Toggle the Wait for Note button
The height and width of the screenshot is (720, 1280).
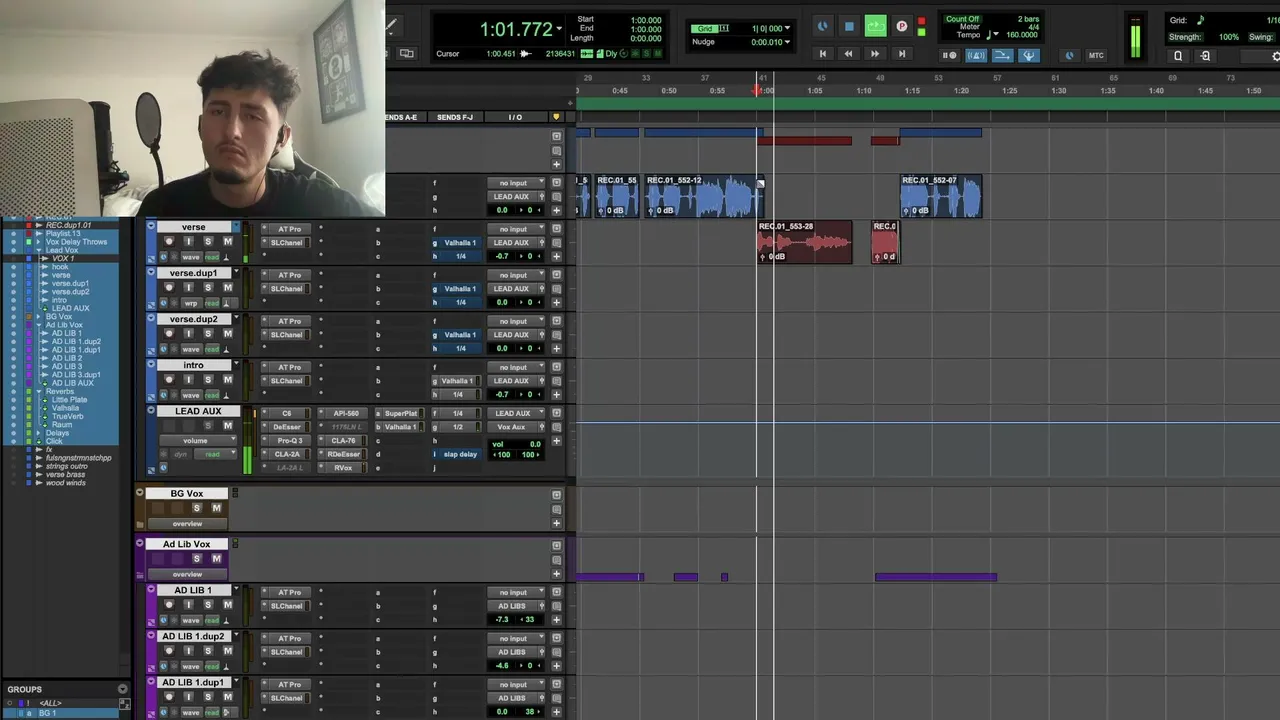tap(949, 55)
